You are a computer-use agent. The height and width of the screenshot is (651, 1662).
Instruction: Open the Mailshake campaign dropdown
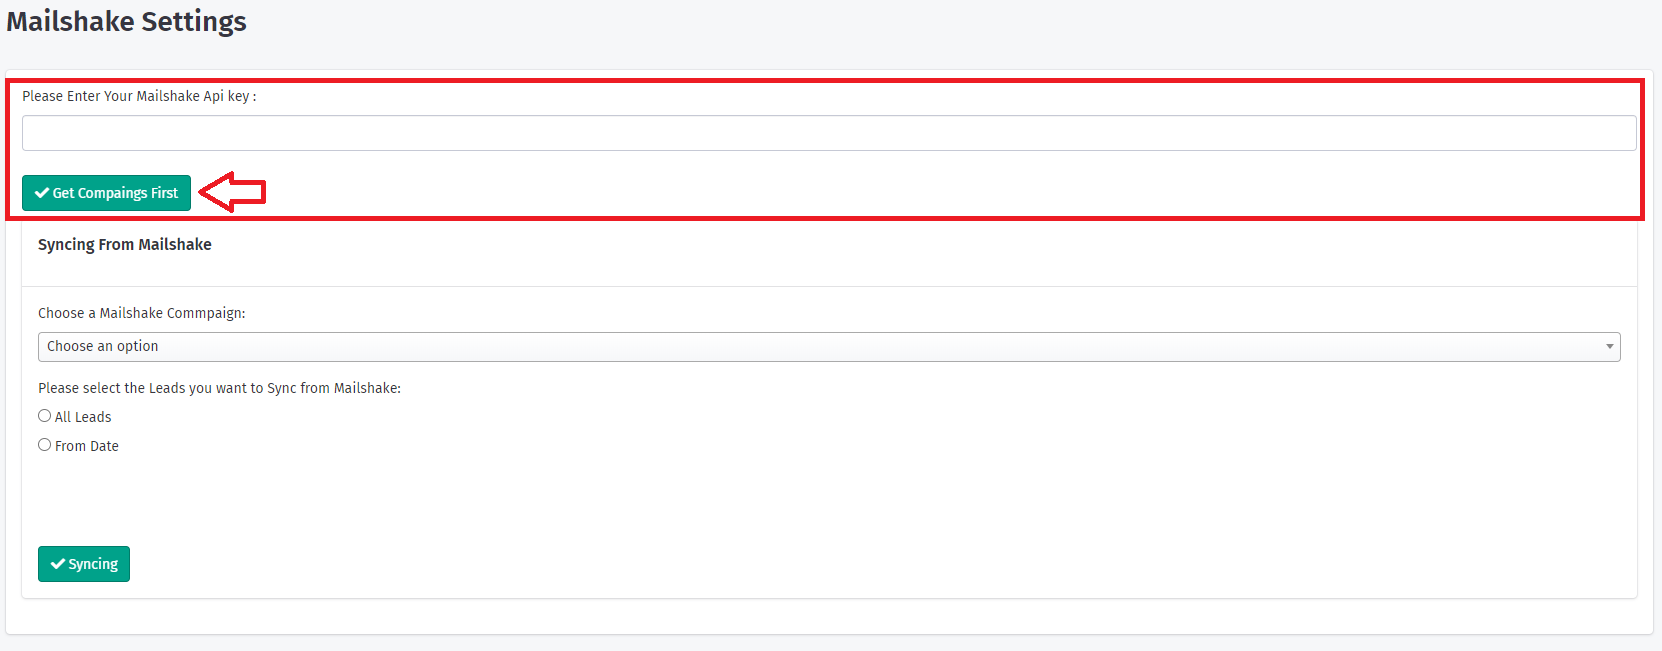[828, 347]
